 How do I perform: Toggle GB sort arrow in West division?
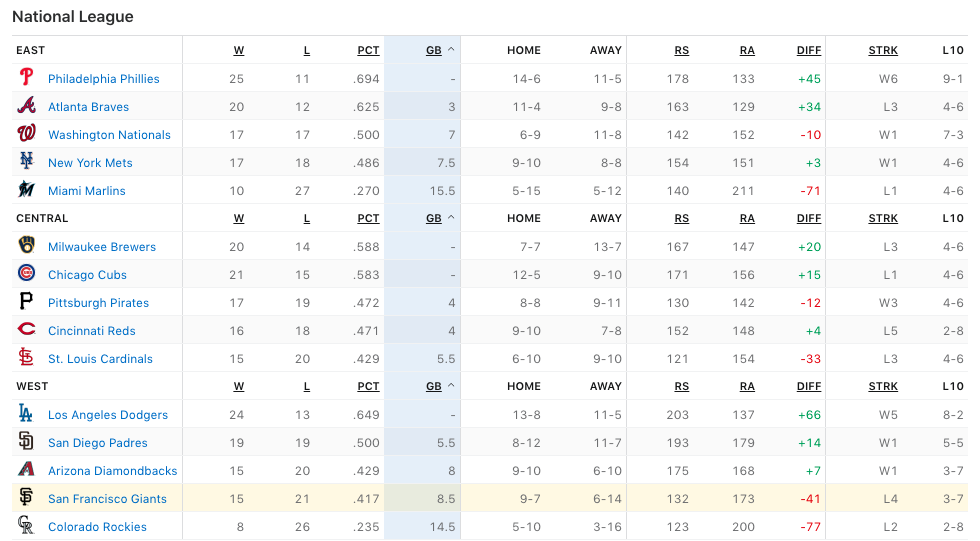451,386
